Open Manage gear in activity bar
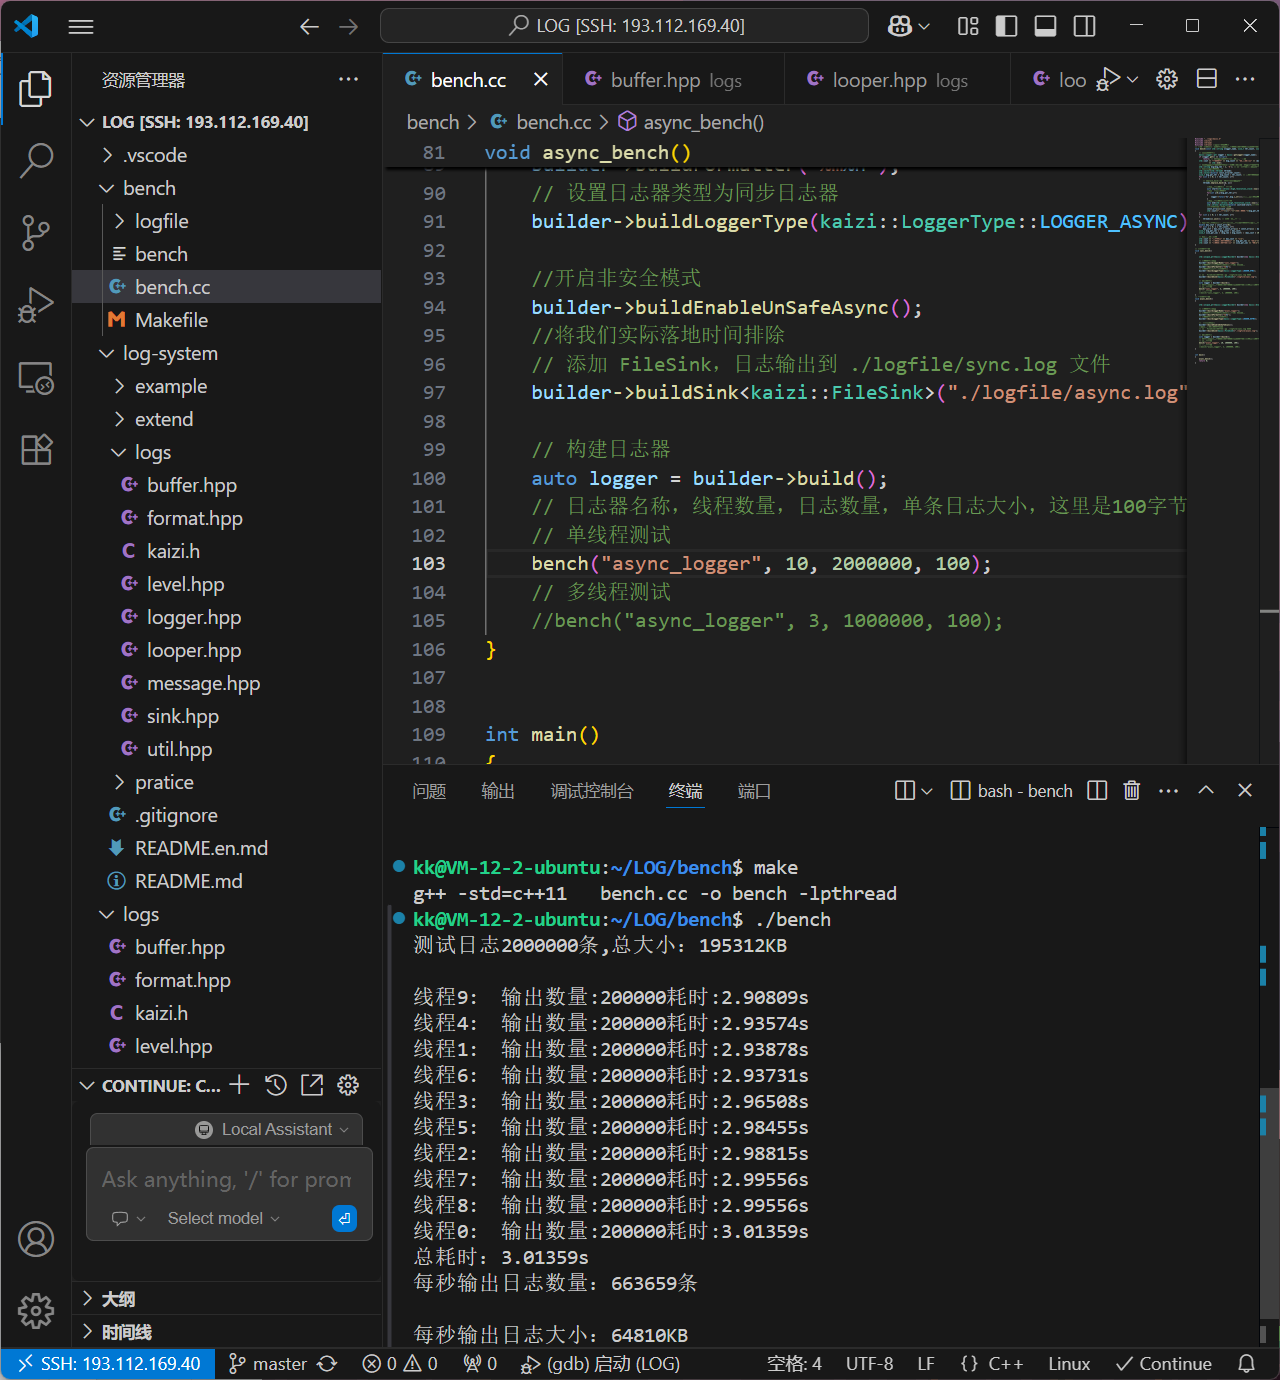 [x=36, y=1310]
